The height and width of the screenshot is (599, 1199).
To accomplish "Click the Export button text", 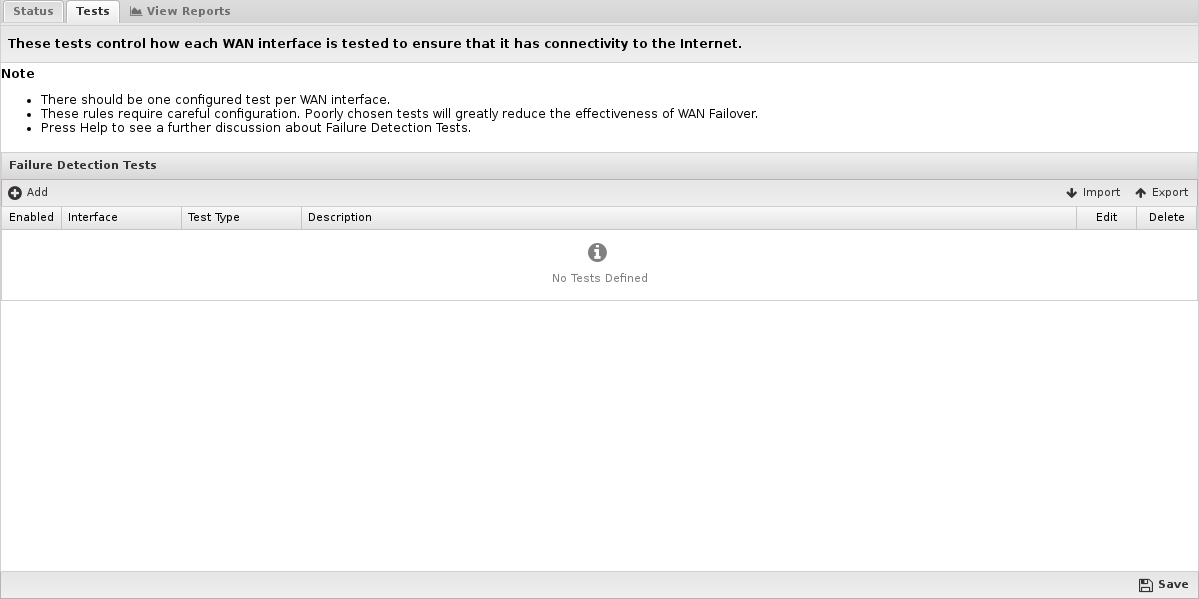I will 1170,193.
